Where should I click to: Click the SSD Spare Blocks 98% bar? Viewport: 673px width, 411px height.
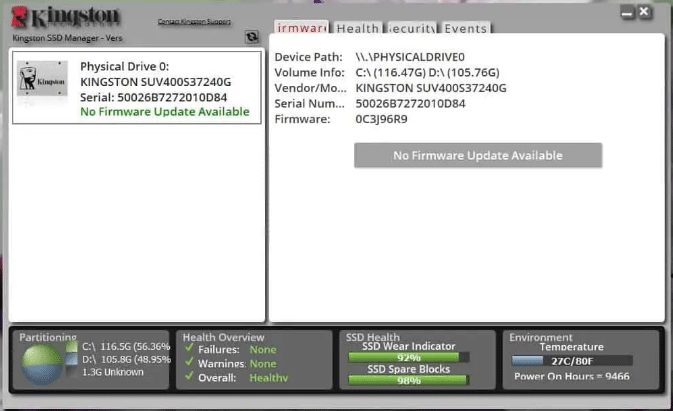[x=409, y=380]
